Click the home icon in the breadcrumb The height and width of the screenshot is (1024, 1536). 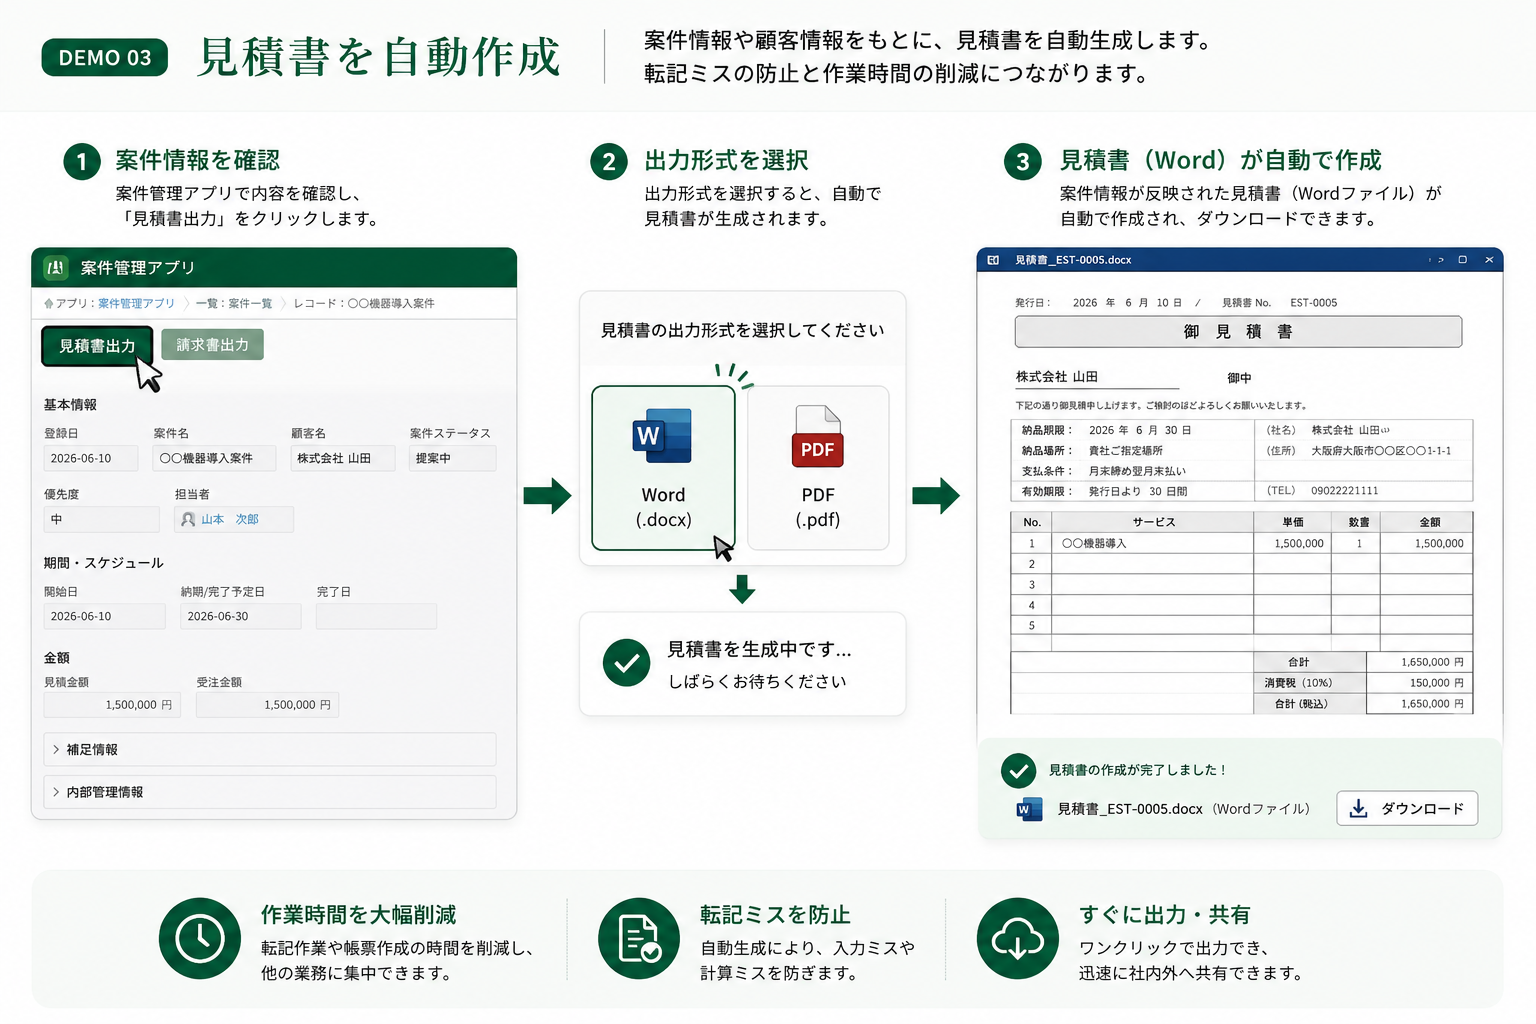[x=49, y=303]
